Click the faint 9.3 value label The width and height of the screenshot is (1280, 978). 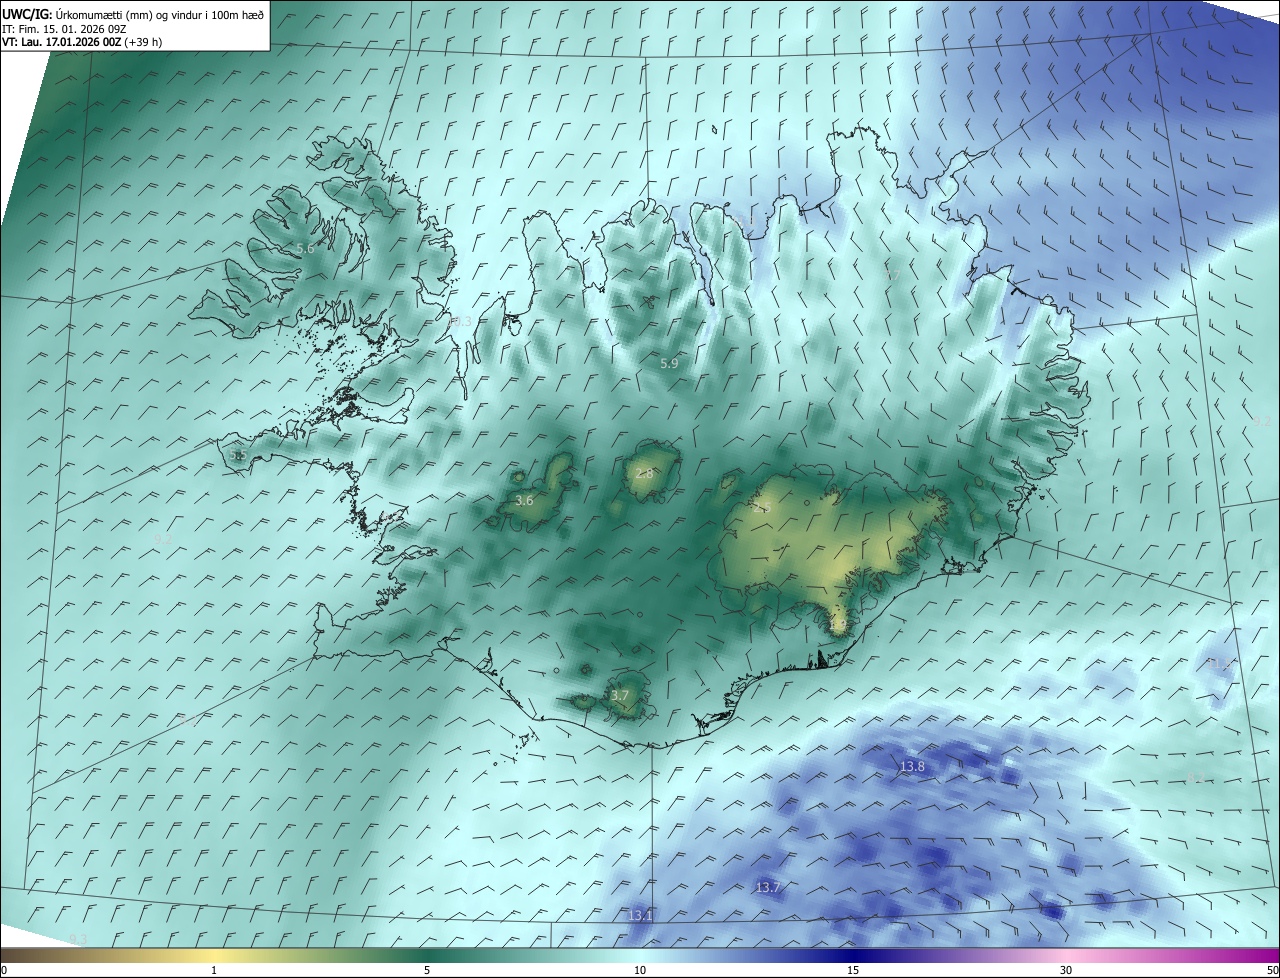click(78, 938)
